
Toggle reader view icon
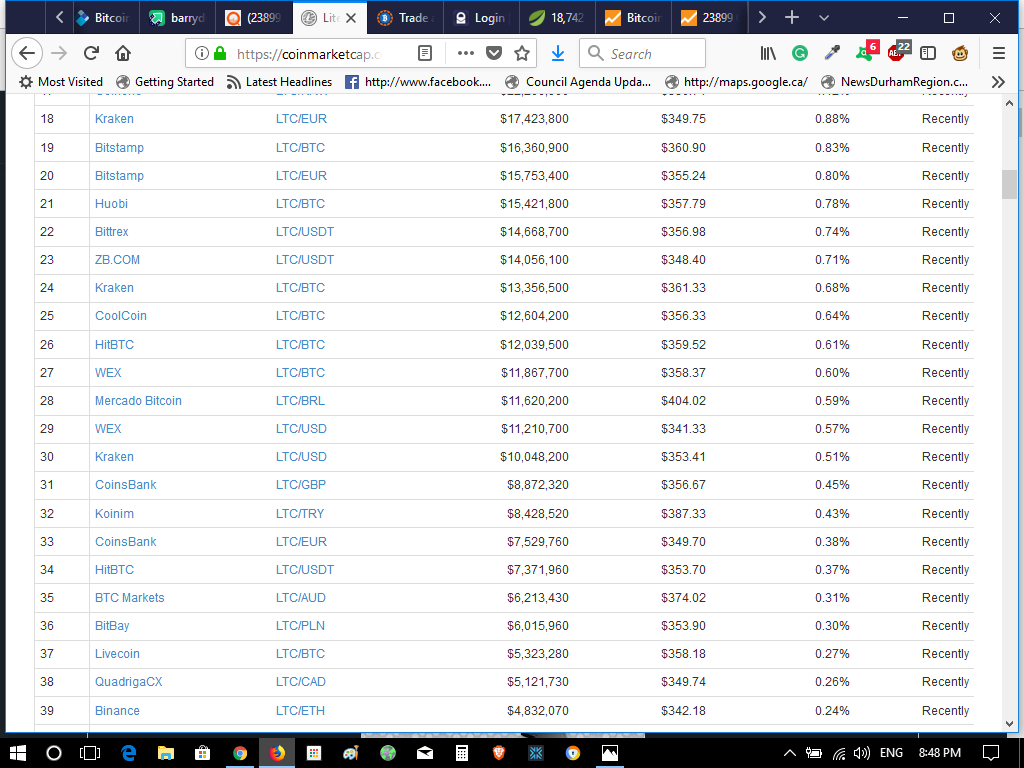pyautogui.click(x=424, y=54)
